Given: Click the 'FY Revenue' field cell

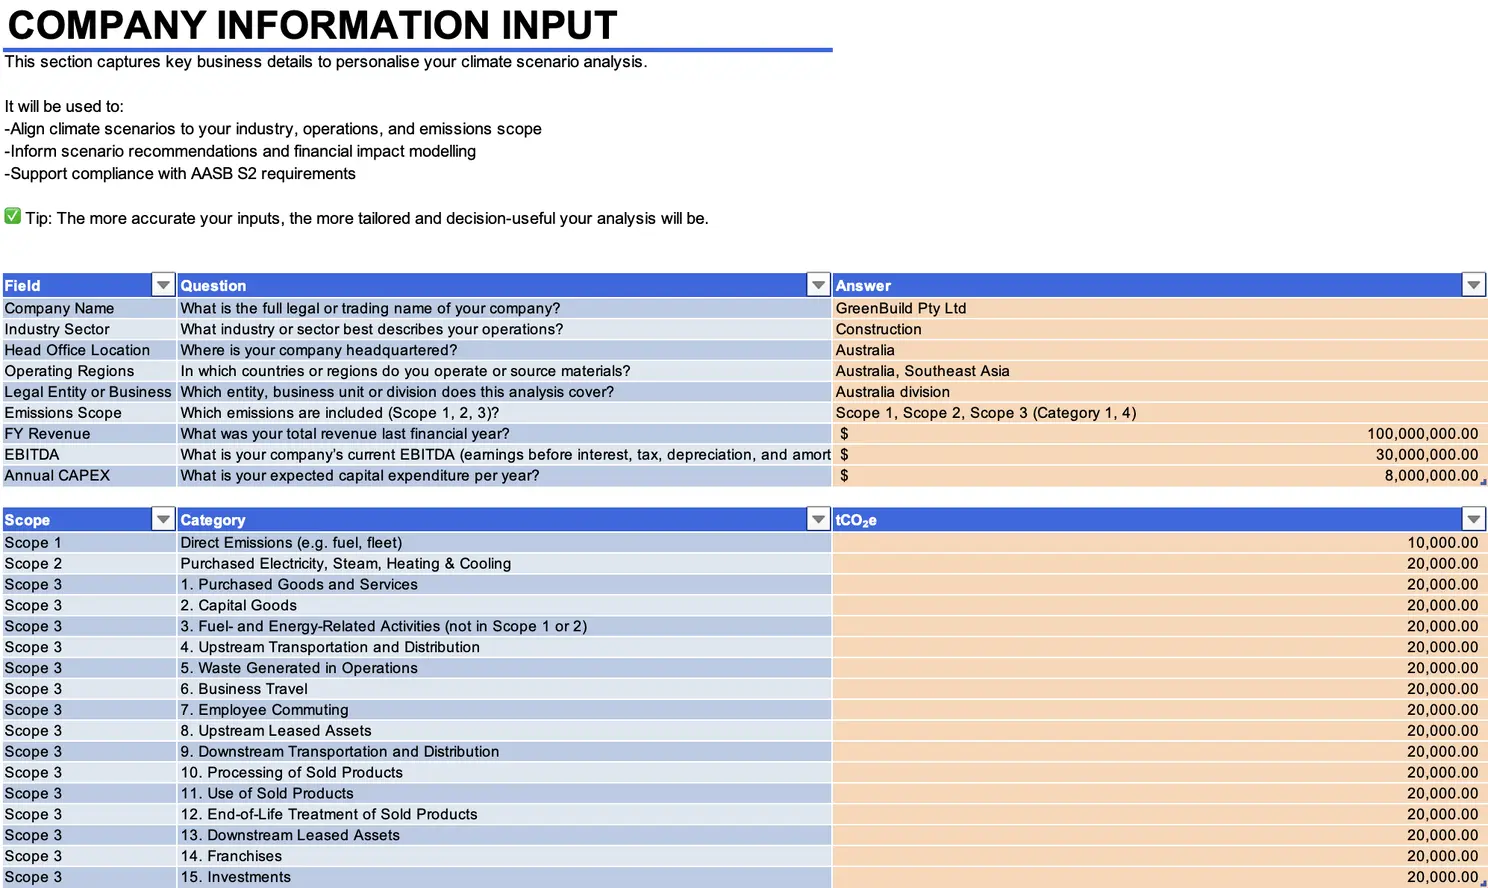Looking at the screenshot, I should click(89, 434).
